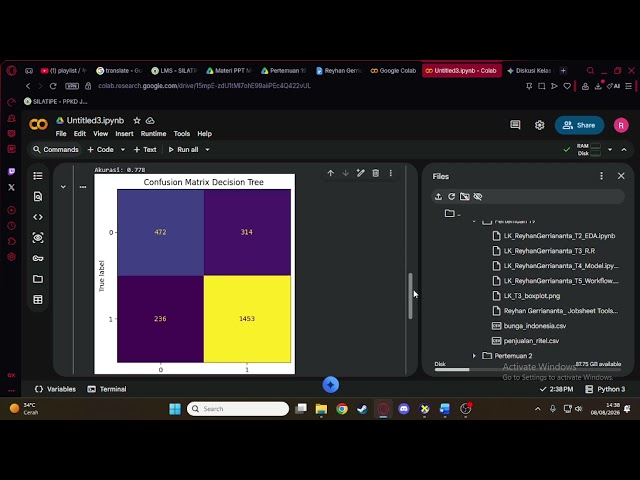The height and width of the screenshot is (480, 640).
Task: Open the code snippets sidebar icon
Action: point(38,217)
